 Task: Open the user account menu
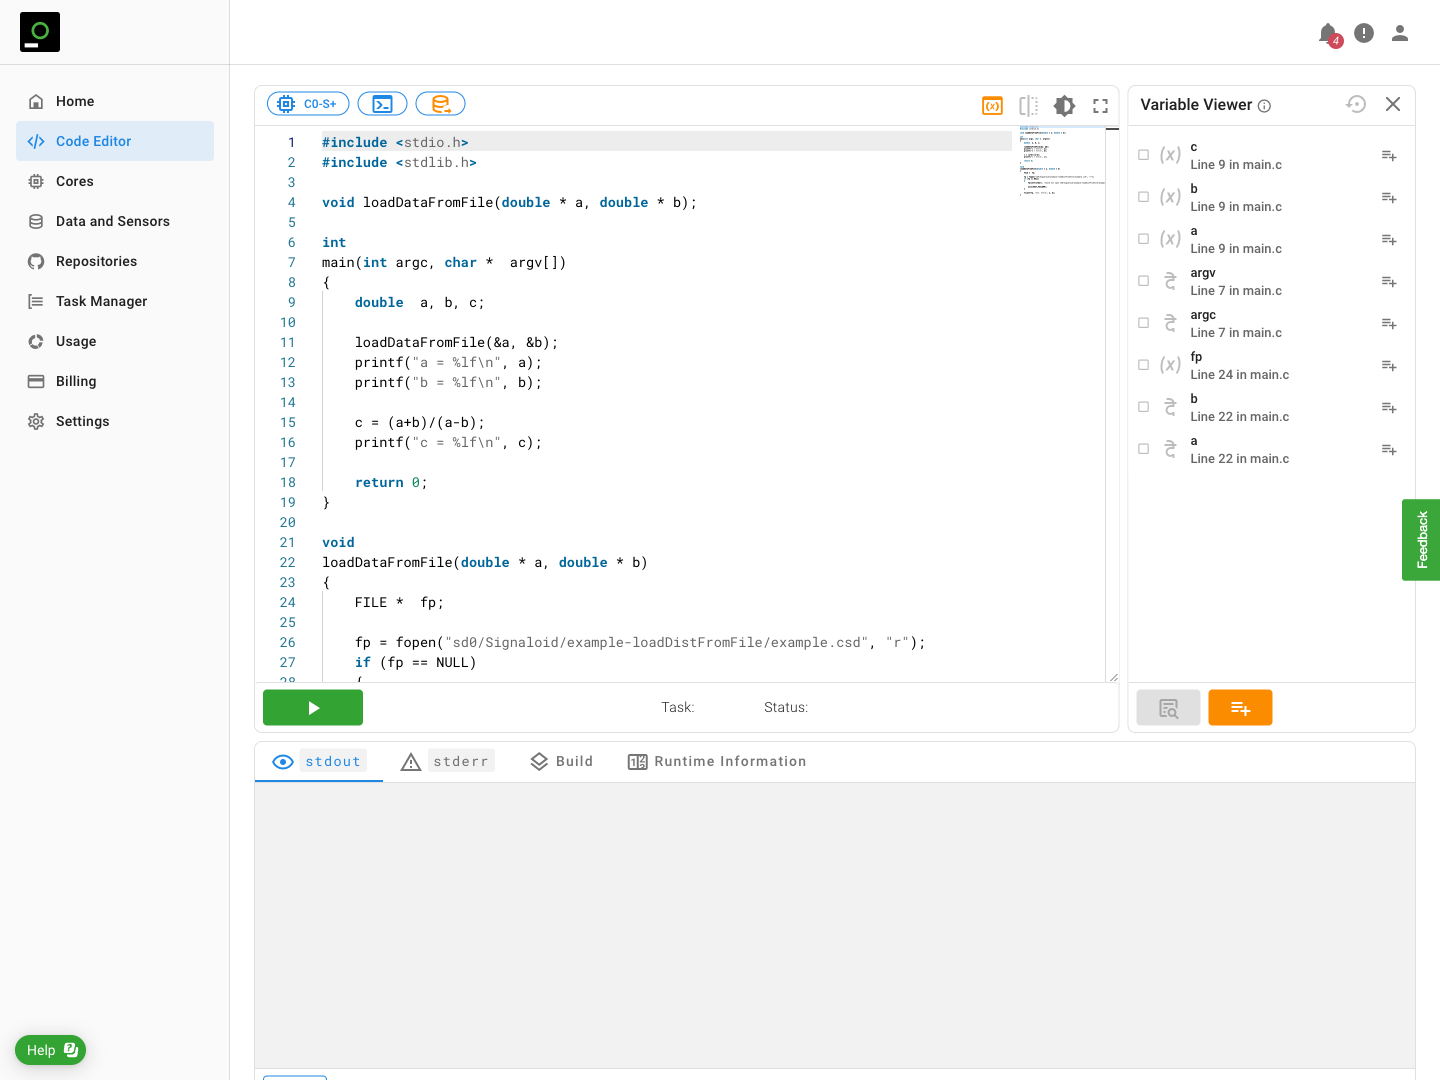pos(1400,34)
